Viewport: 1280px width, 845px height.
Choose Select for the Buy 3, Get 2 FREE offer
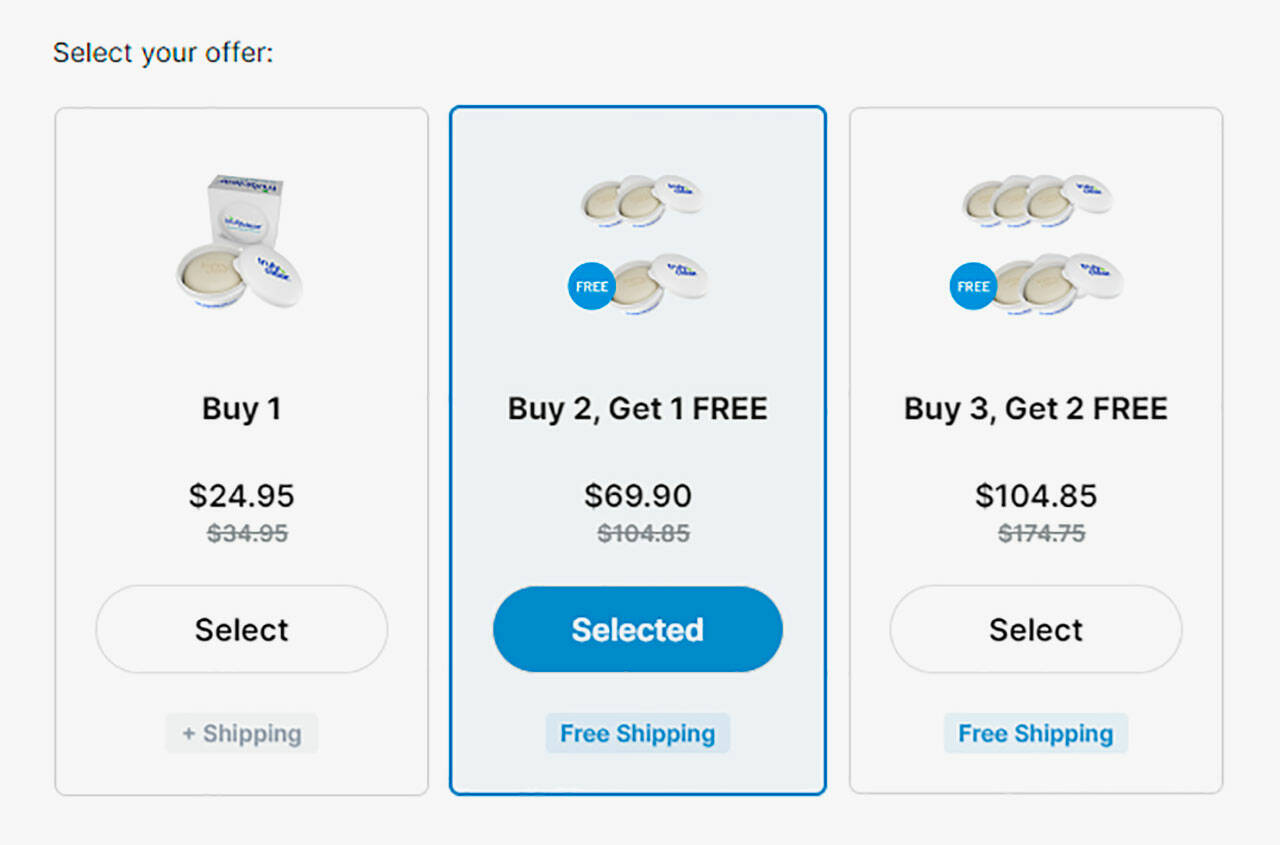point(1035,629)
